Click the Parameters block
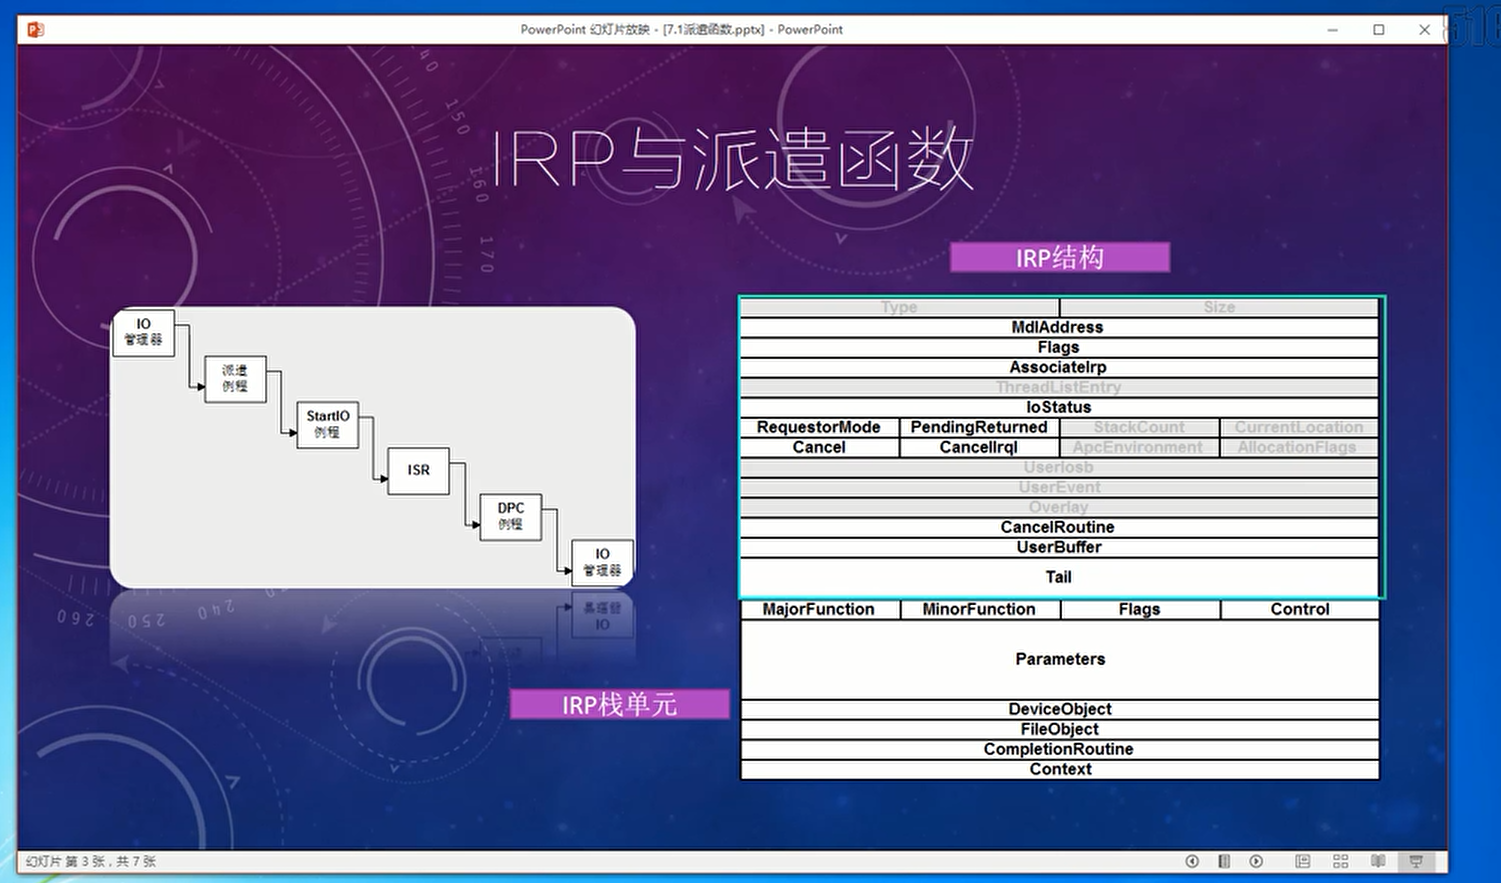This screenshot has width=1501, height=883. point(1059,659)
